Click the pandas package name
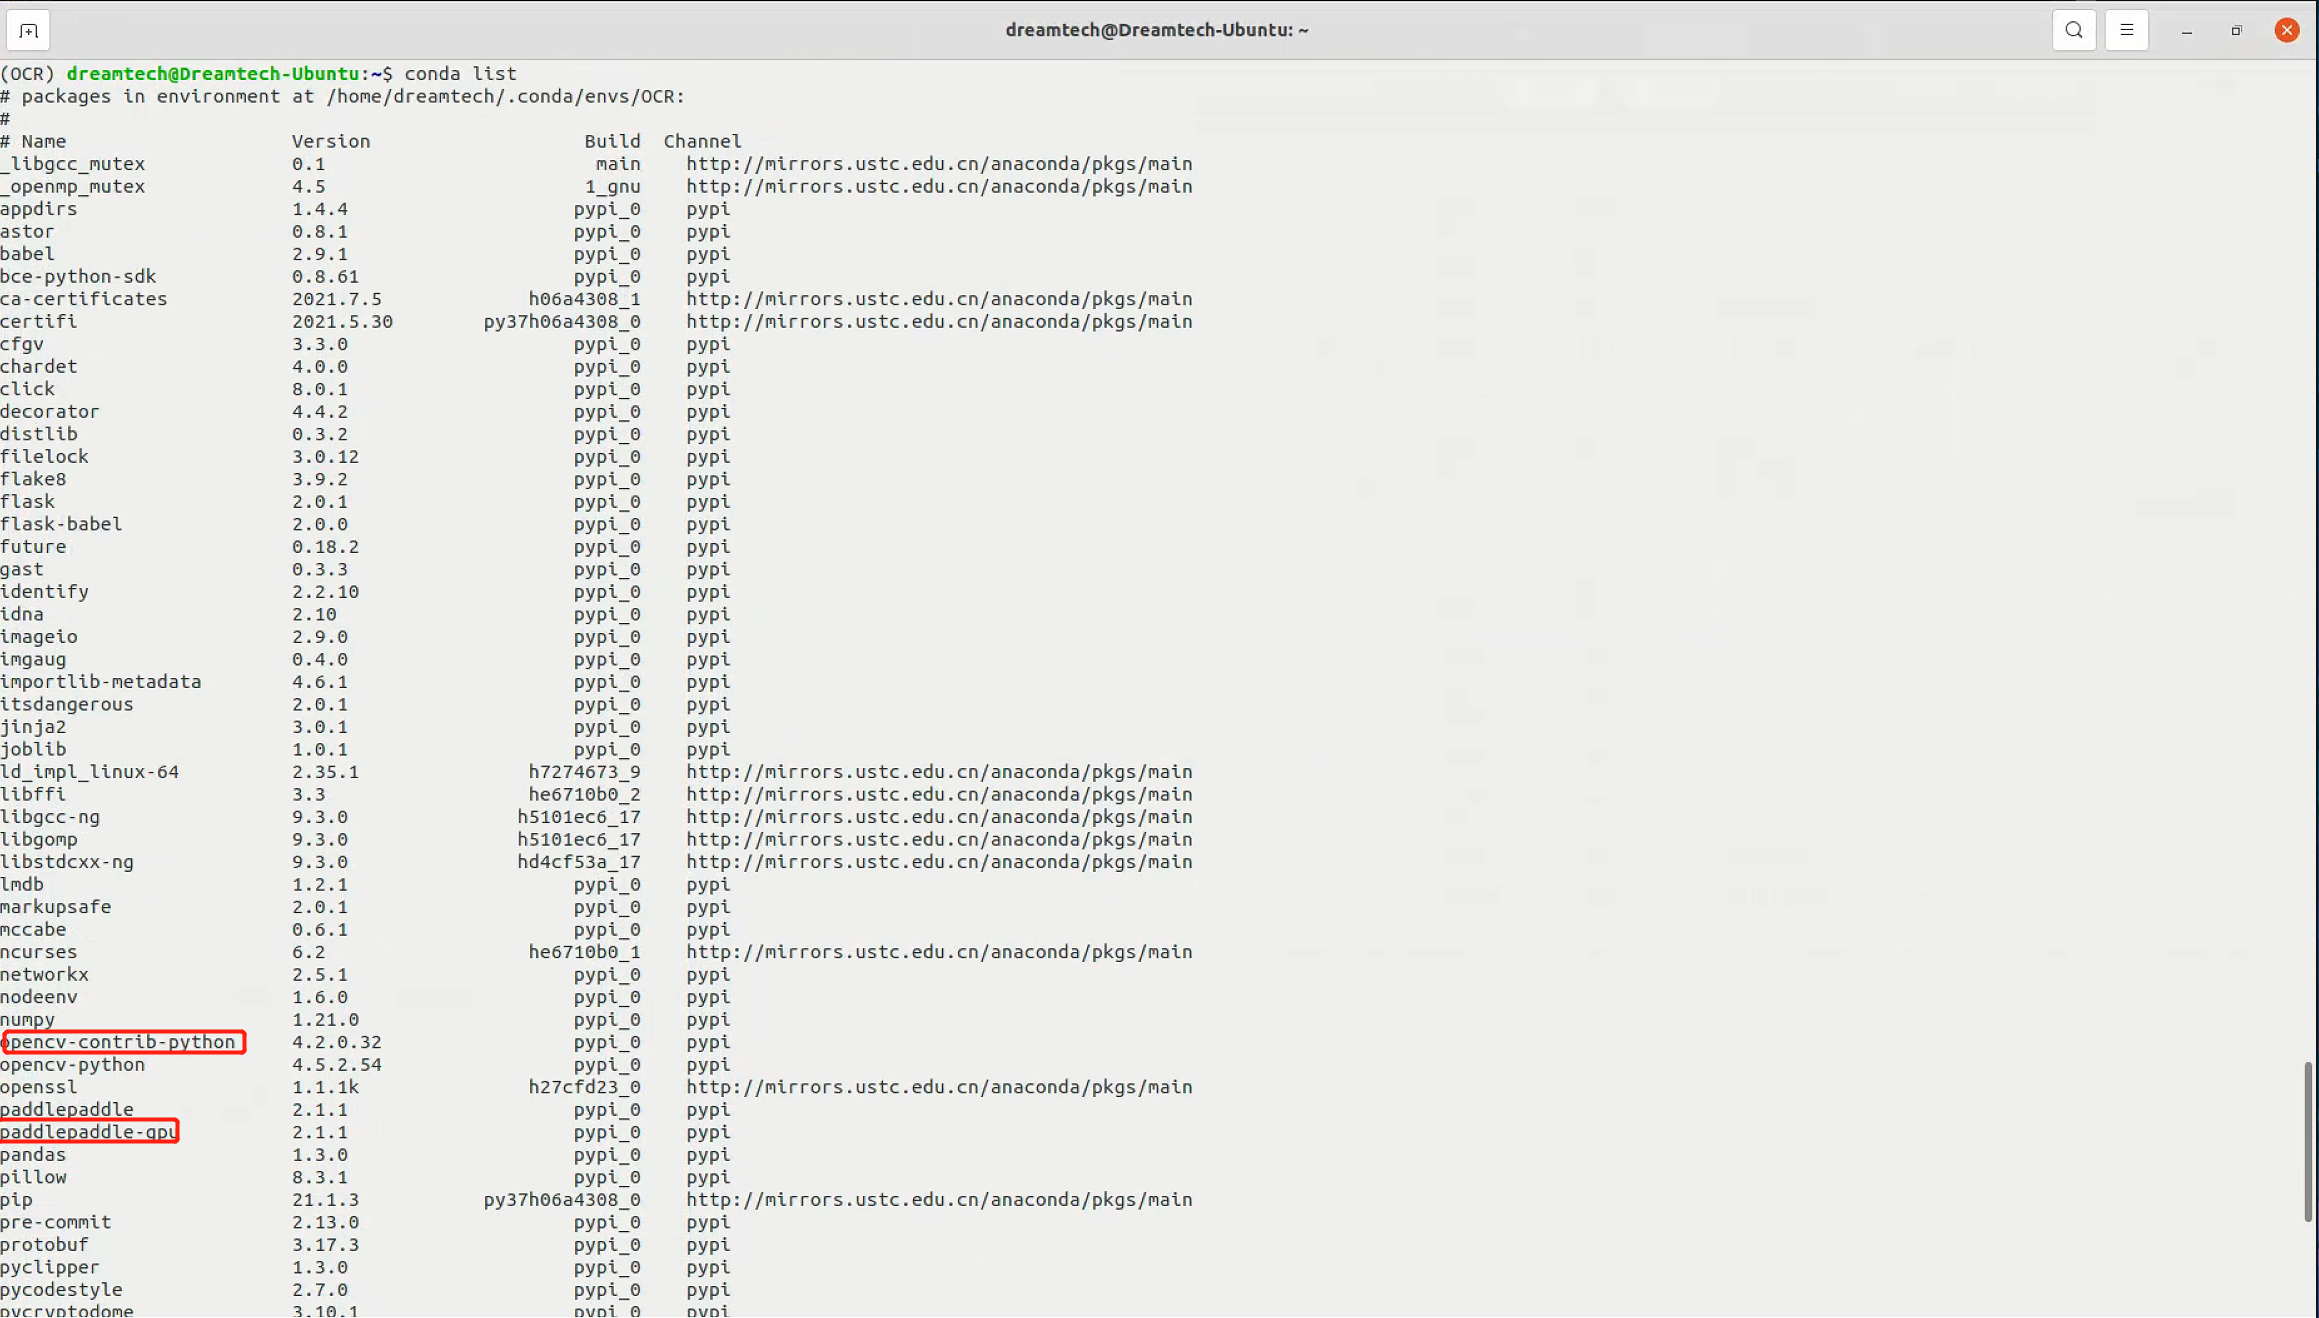The width and height of the screenshot is (2319, 1318). 33,1155
